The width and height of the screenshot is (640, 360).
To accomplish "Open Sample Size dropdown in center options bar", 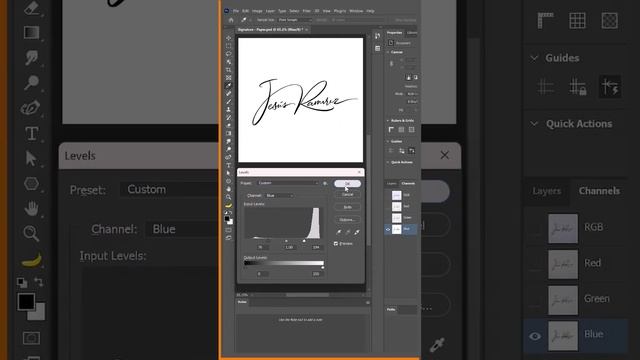I will click(295, 20).
